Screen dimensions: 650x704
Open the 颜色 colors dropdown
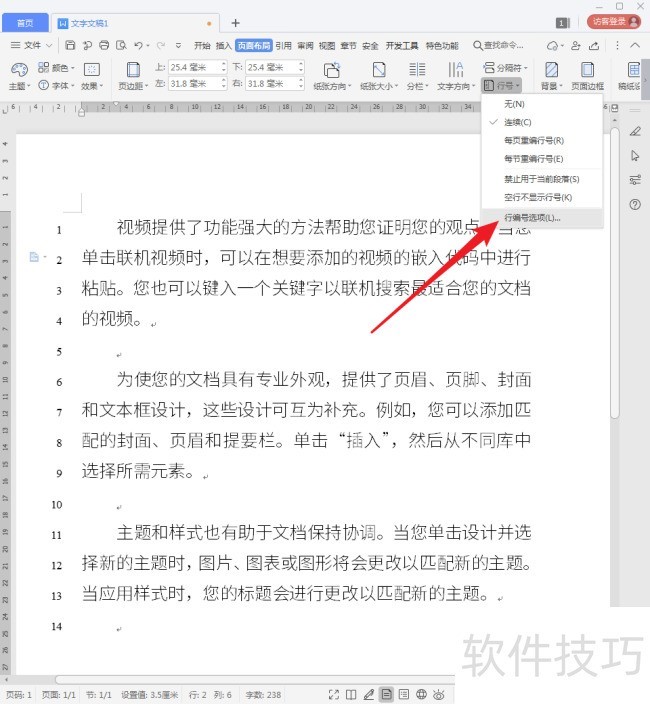(57, 68)
